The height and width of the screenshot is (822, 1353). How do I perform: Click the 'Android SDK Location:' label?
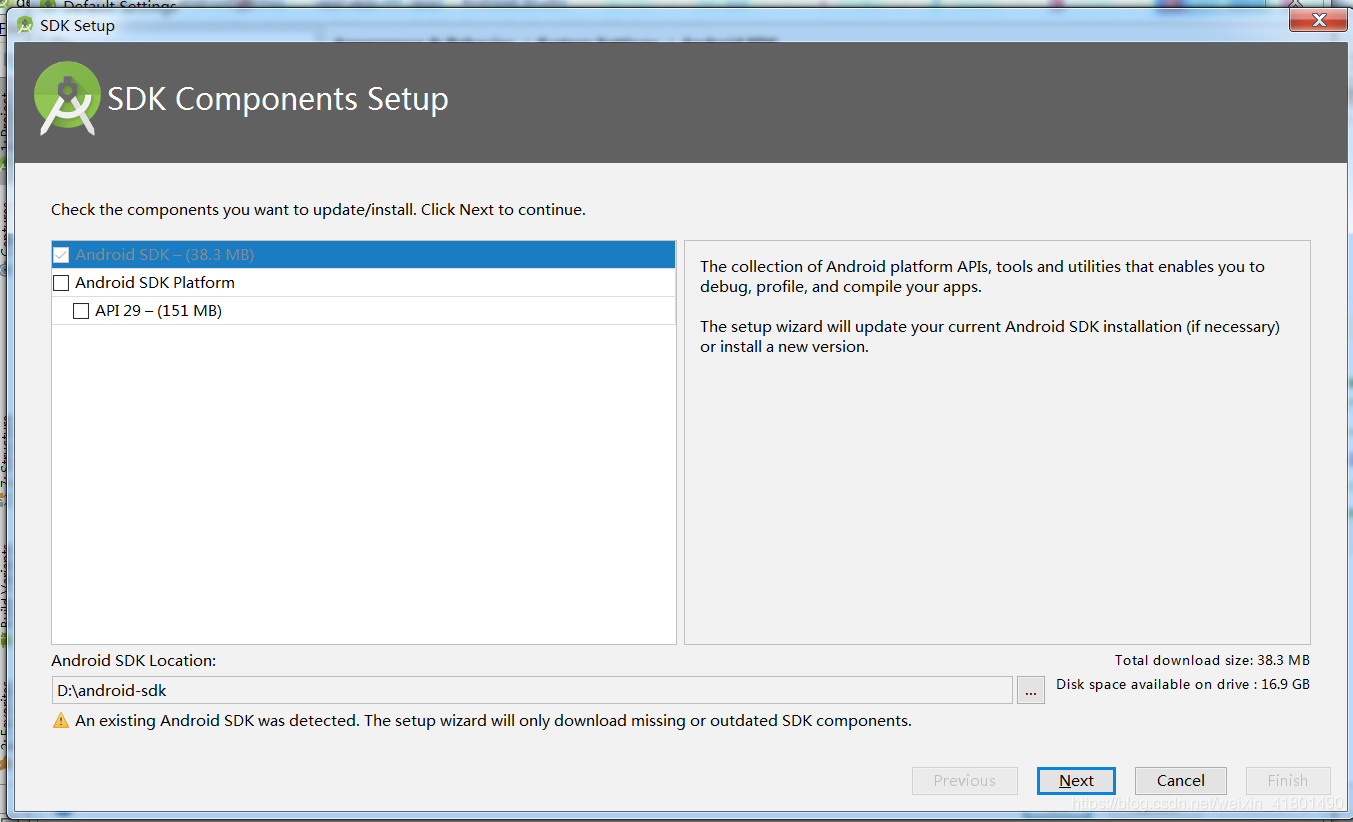click(134, 660)
